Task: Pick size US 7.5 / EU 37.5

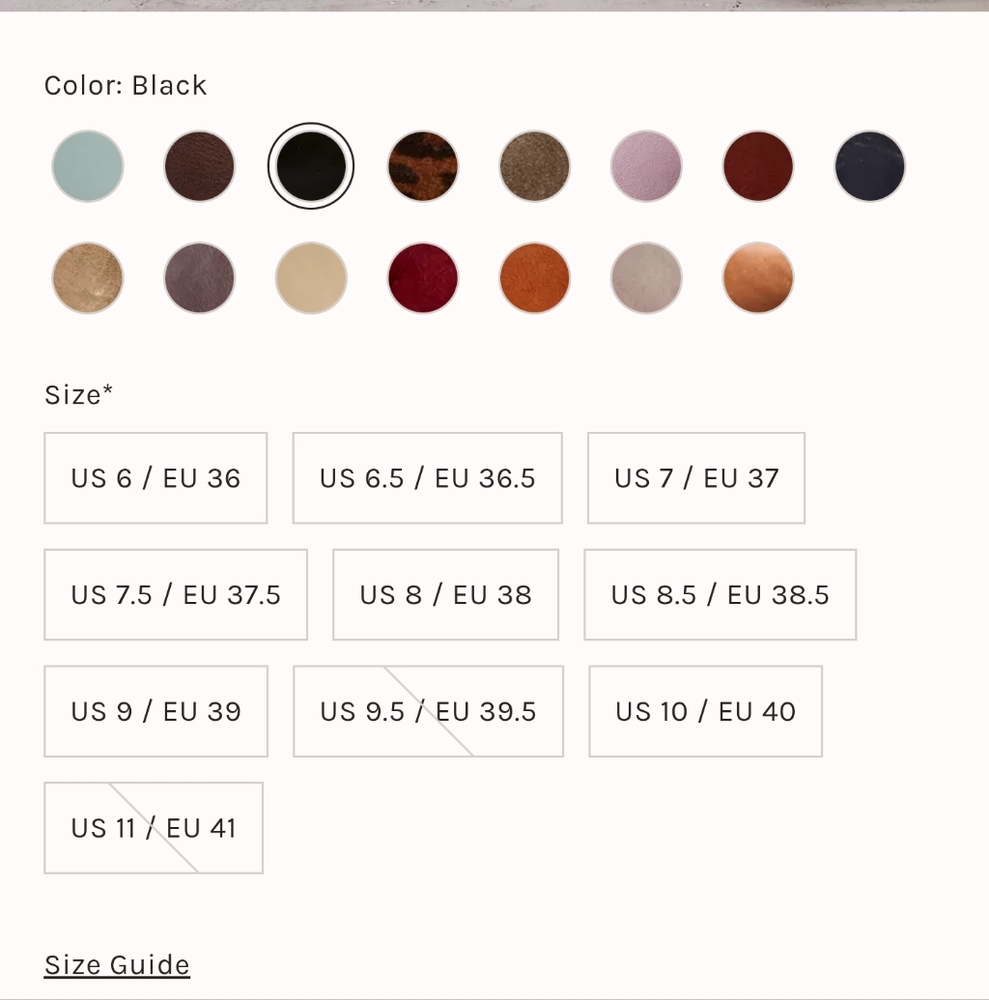Action: [176, 595]
